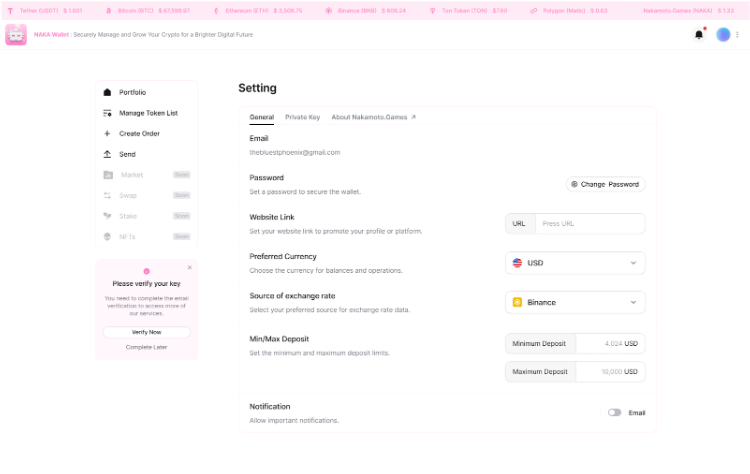Screen dimensions: 750x474
Task: Open the three-dot menu beside avatar
Action: (x=738, y=34)
